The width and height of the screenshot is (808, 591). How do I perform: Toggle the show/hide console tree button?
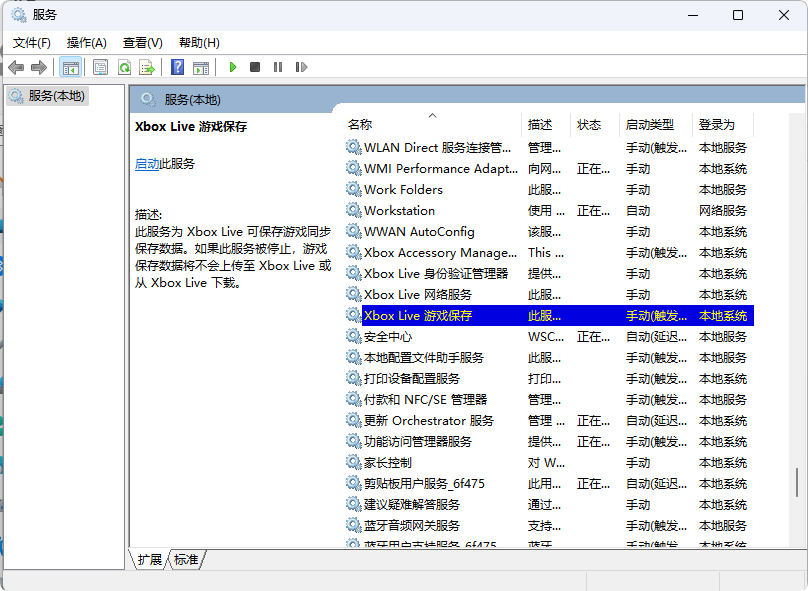point(70,67)
